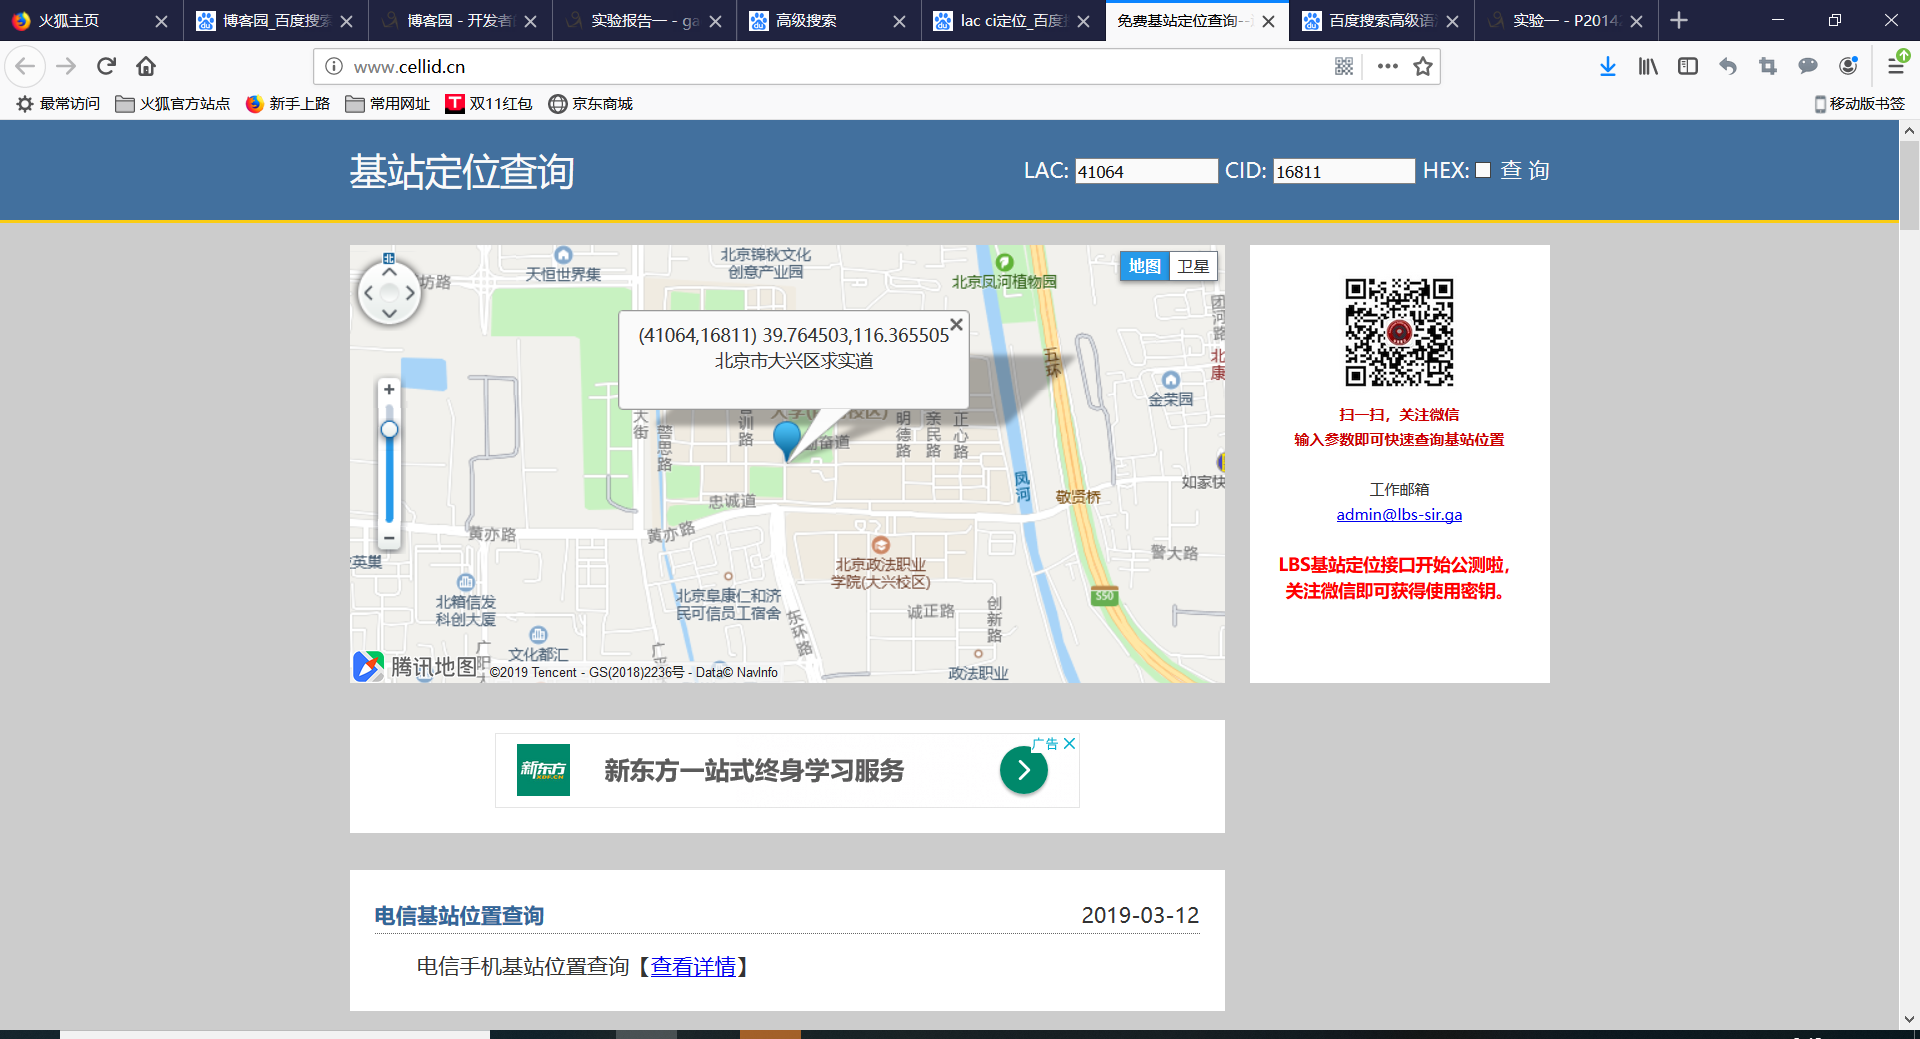Reload the current page

[x=106, y=66]
